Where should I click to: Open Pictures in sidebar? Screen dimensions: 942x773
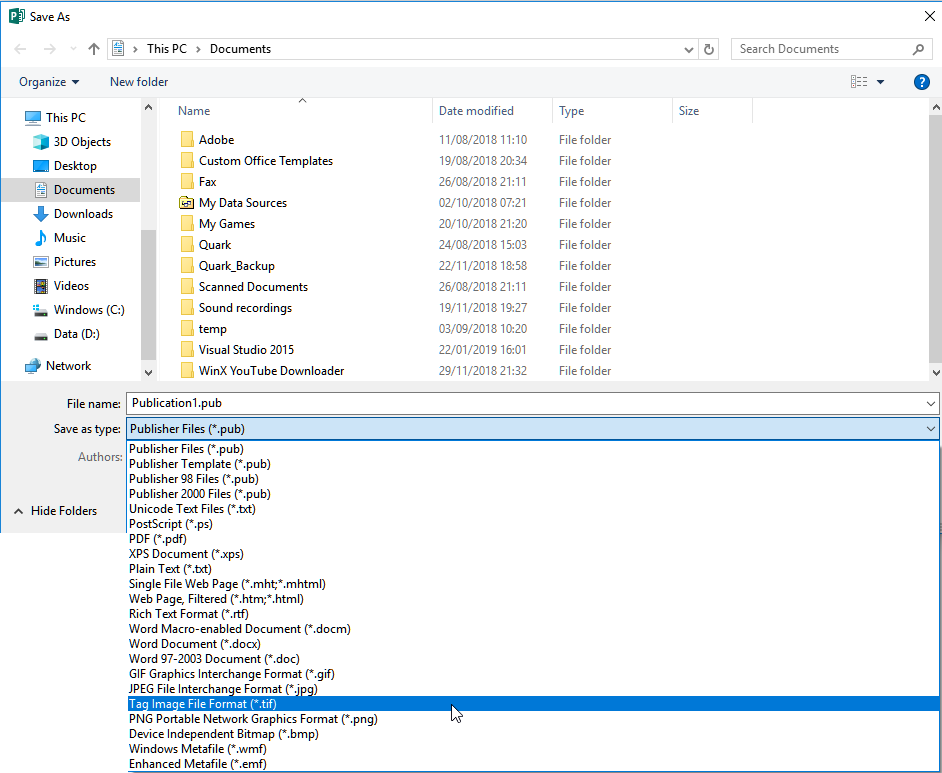click(64, 262)
